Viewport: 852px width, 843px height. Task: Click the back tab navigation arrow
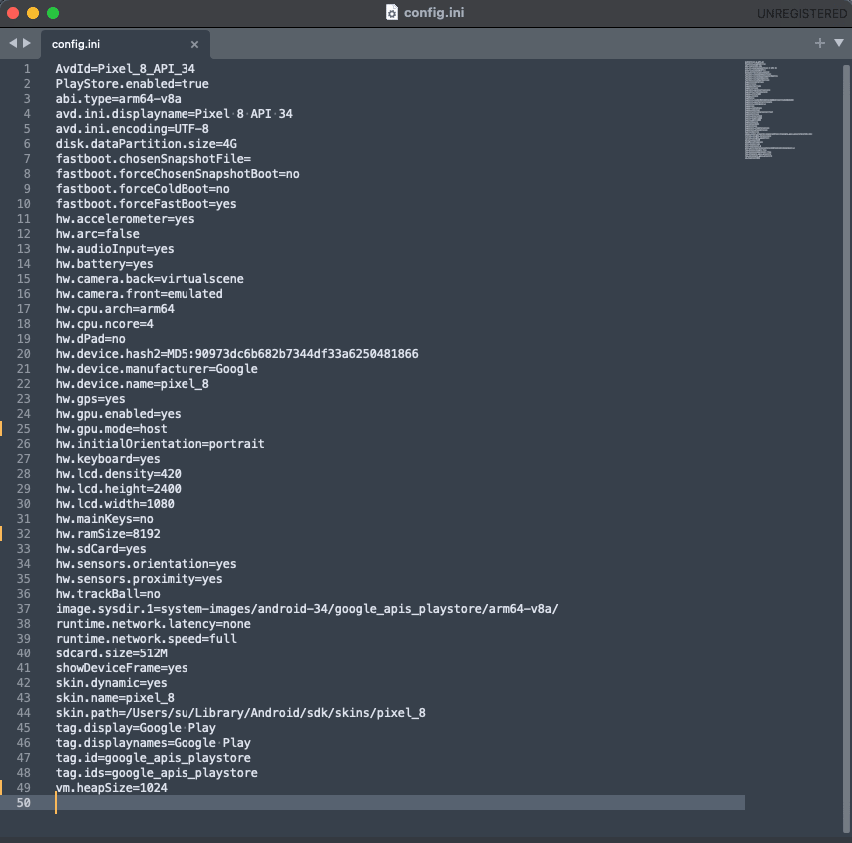(13, 43)
